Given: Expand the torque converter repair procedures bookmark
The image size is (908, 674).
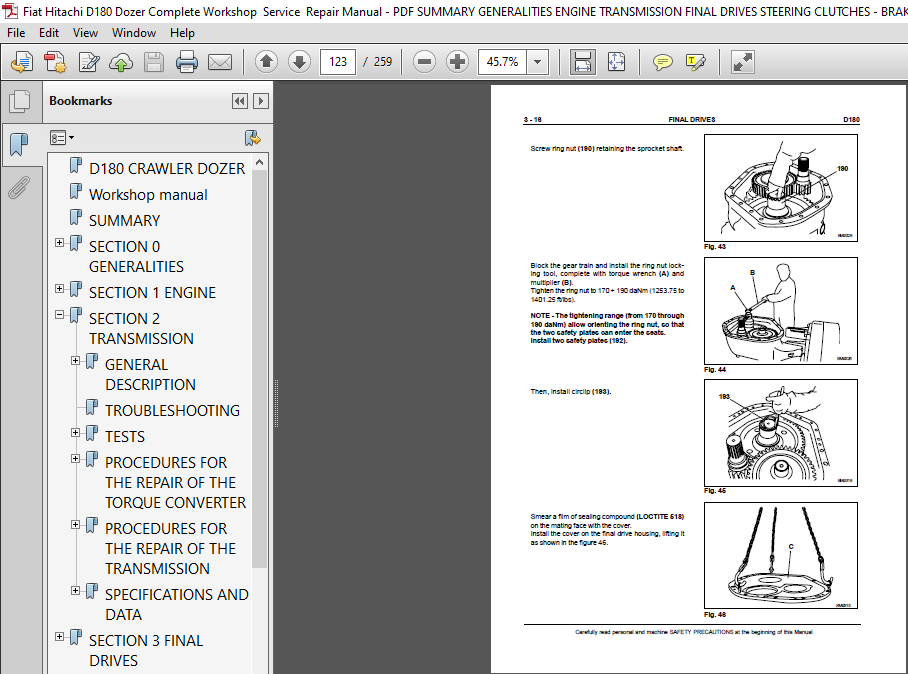Looking at the screenshot, I should (x=75, y=458).
